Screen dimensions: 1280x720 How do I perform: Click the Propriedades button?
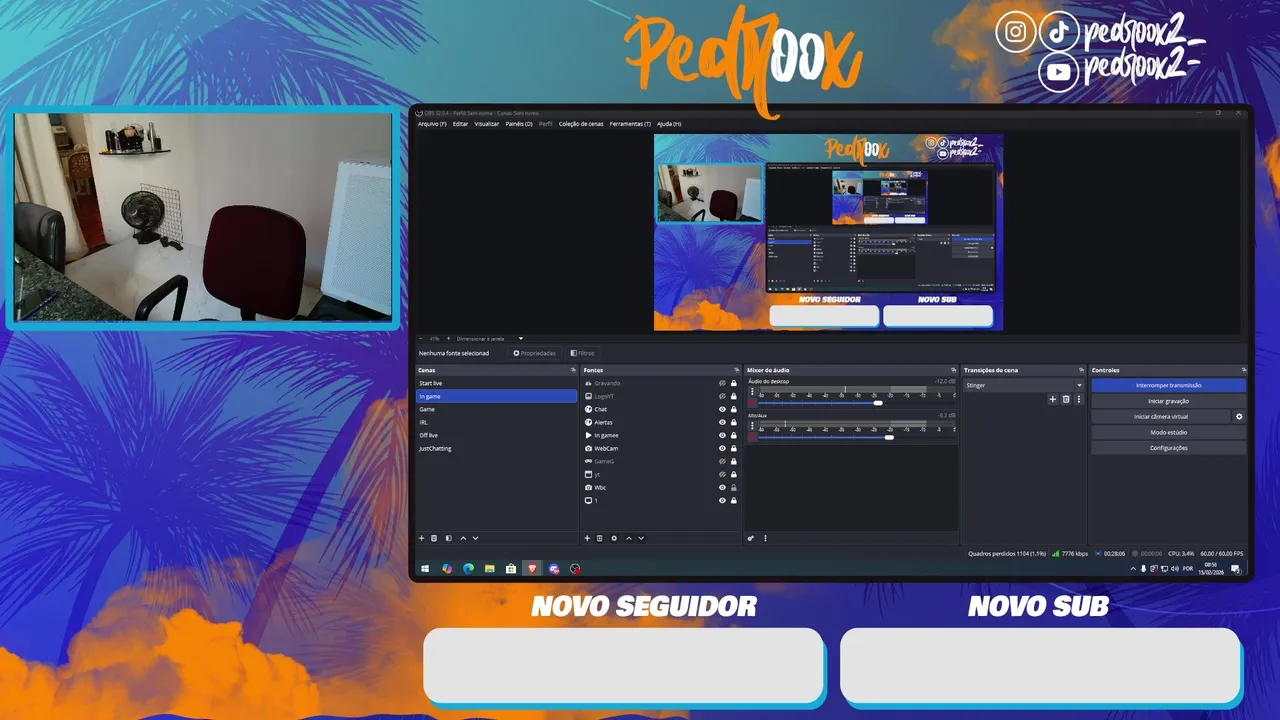click(x=535, y=353)
